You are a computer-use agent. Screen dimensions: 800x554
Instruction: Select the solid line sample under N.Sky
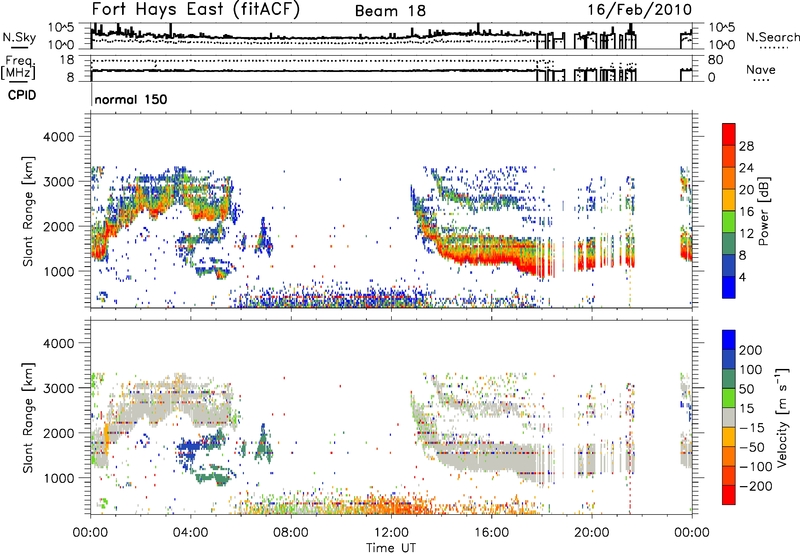[18, 47]
